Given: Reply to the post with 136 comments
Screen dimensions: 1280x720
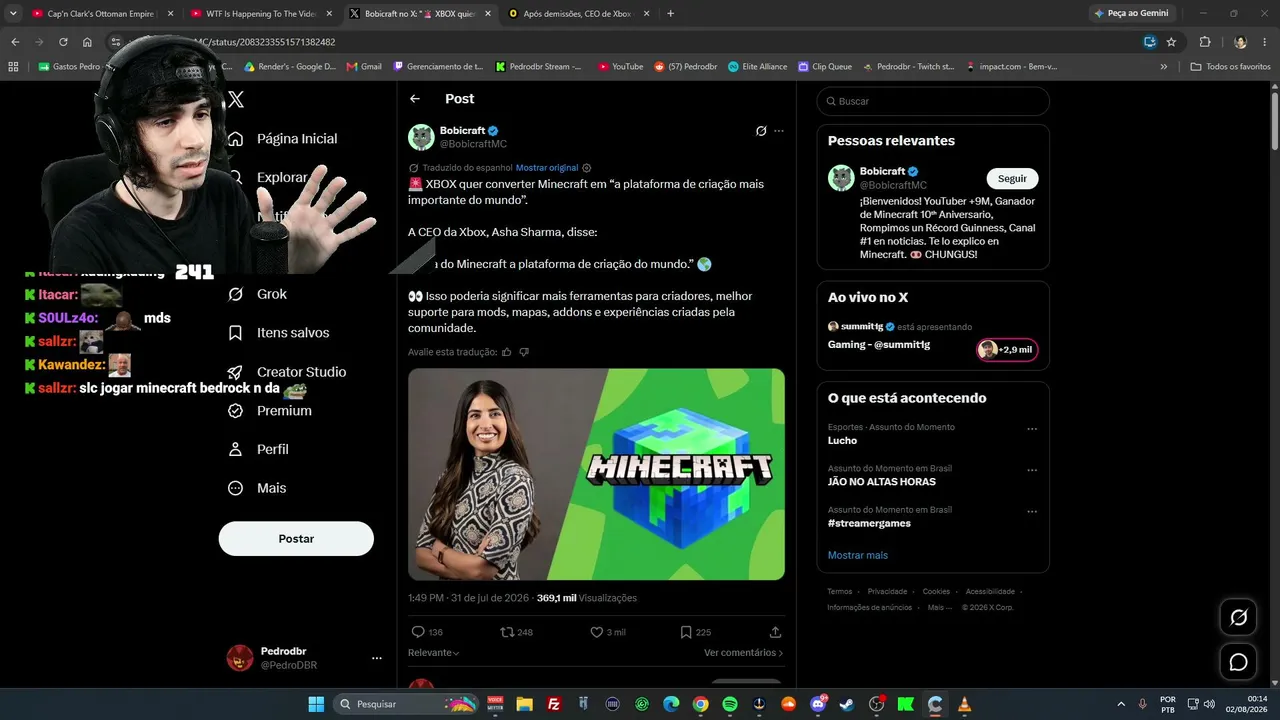Looking at the screenshot, I should point(427,632).
